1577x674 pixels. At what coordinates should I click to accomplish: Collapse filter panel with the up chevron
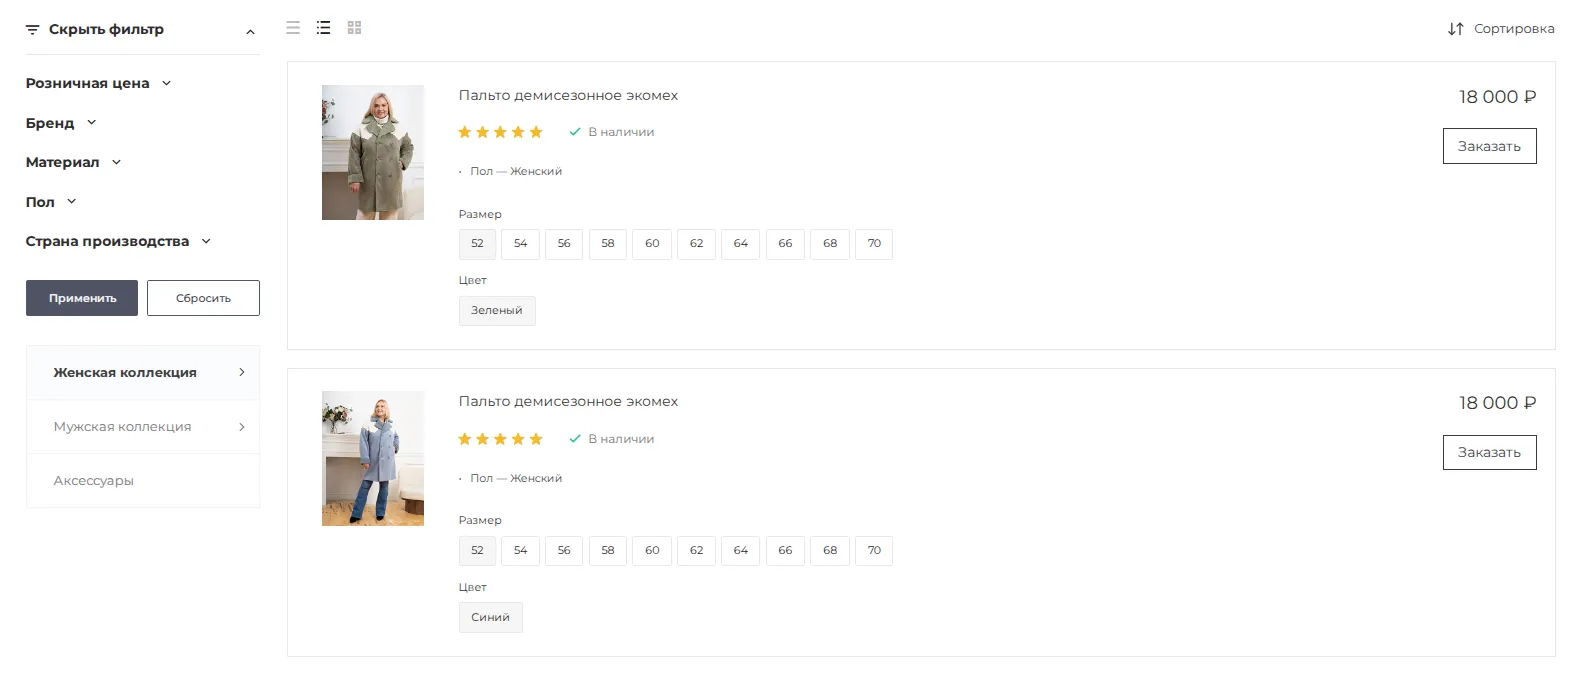(250, 32)
